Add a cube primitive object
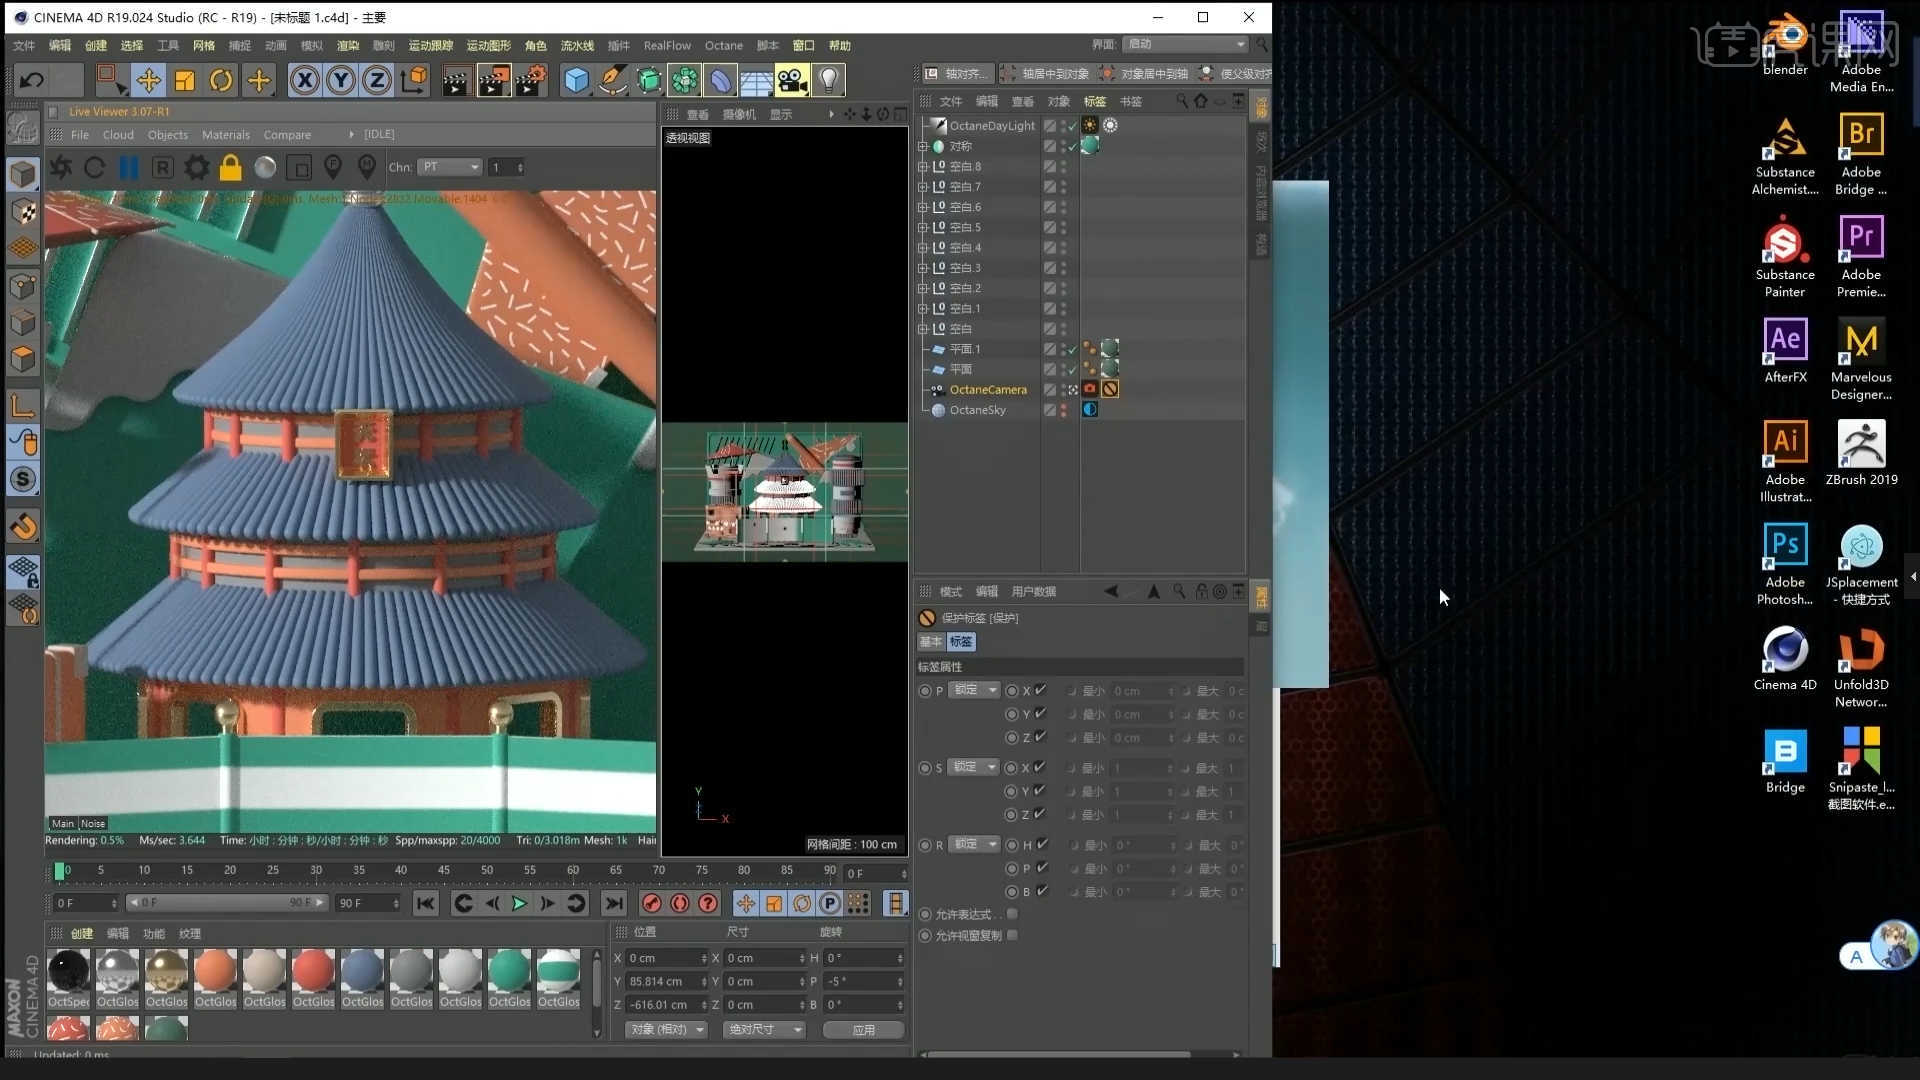Viewport: 1920px width, 1080px height. [x=576, y=80]
